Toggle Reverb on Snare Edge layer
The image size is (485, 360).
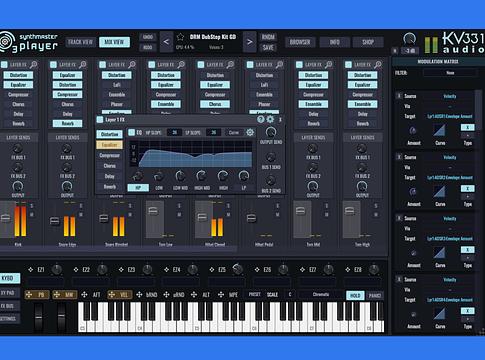pyautogui.click(x=68, y=124)
